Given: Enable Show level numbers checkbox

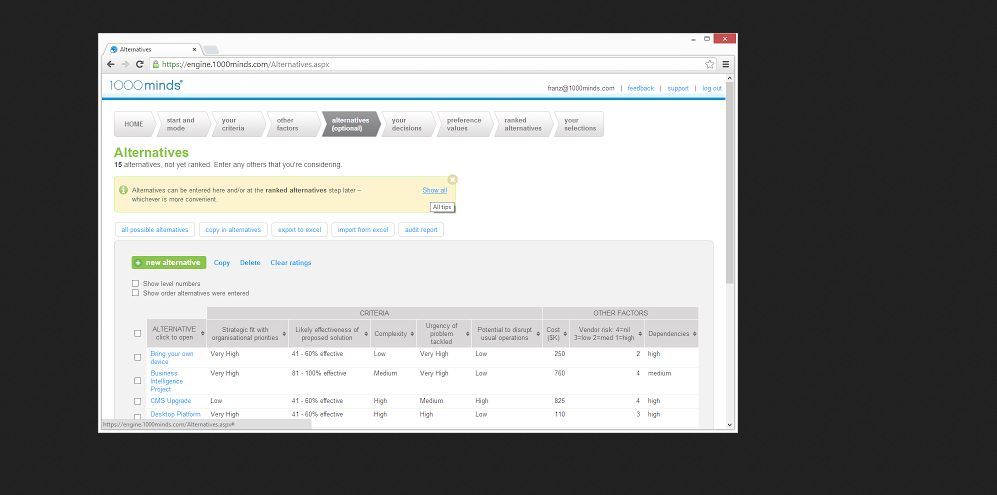Looking at the screenshot, I should (136, 284).
